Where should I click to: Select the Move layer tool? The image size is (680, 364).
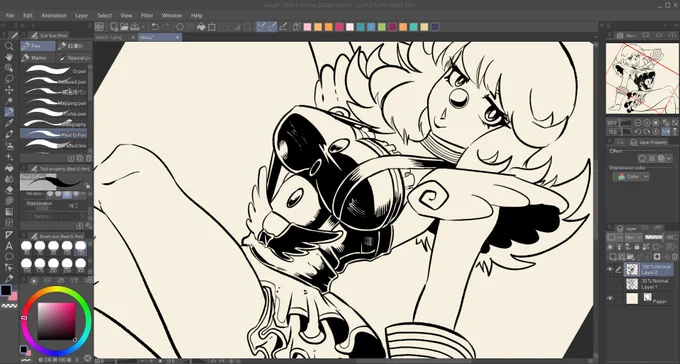tap(9, 90)
